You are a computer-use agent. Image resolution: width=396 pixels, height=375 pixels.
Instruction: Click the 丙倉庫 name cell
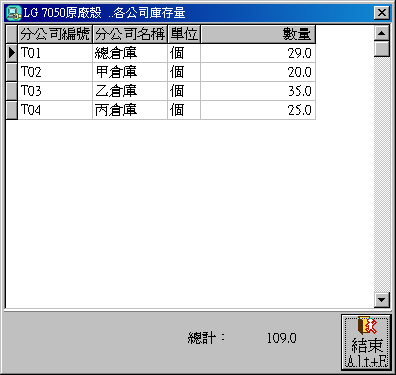[x=130, y=110]
